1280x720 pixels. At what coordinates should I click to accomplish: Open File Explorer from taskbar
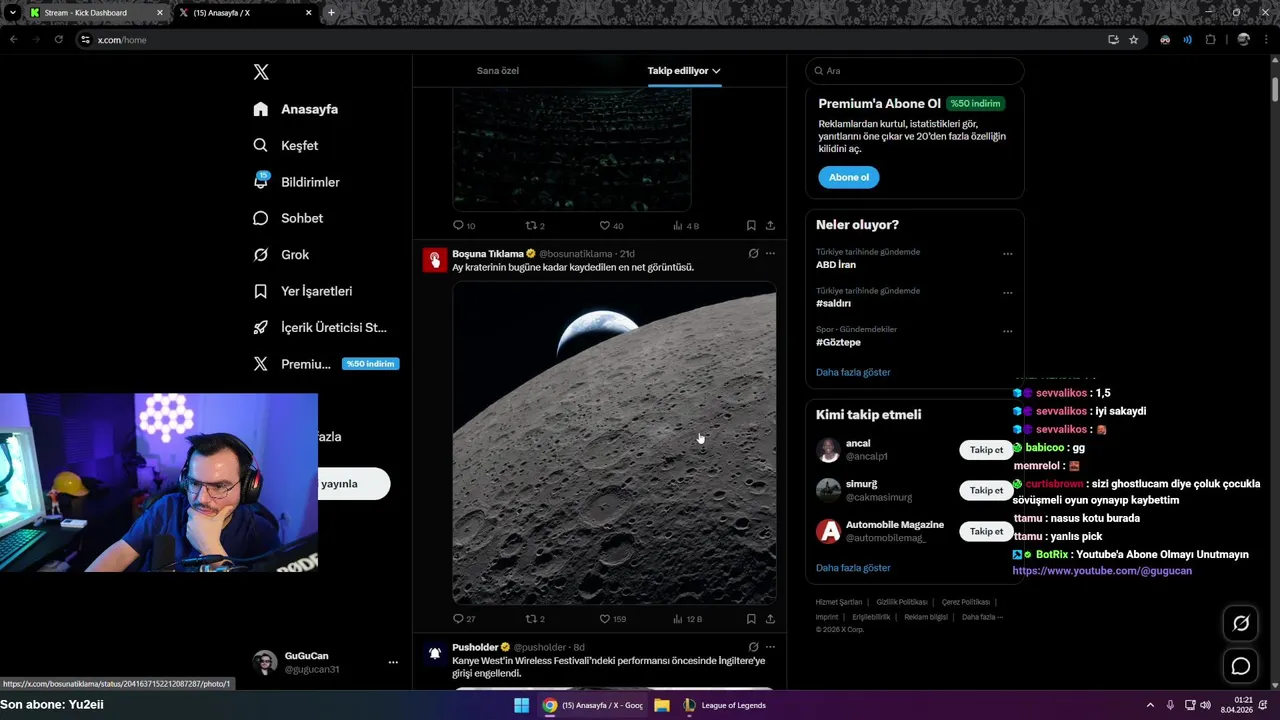[x=662, y=705]
